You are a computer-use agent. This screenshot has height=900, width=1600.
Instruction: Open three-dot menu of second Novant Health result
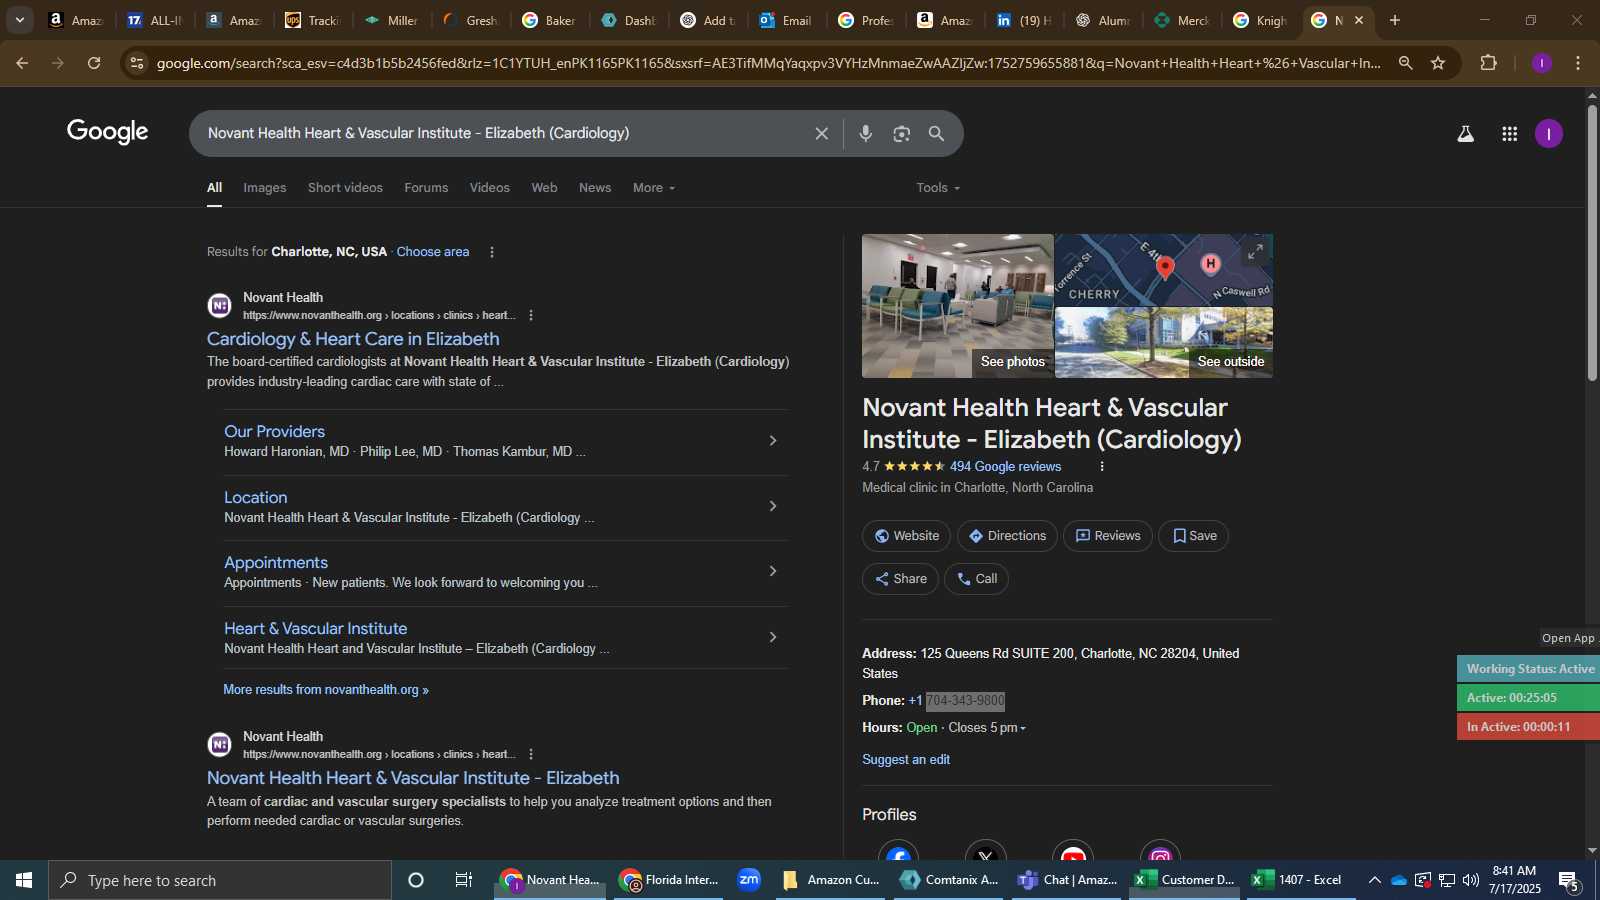(x=531, y=754)
